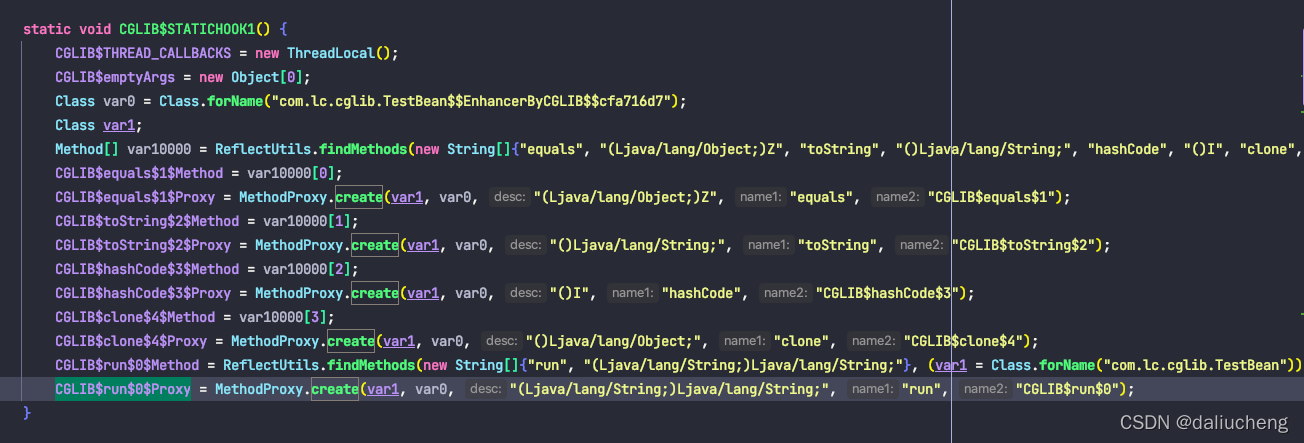Click the "CGLIB$toString$2" string literal
This screenshot has width=1304, height=443.
[1023, 245]
